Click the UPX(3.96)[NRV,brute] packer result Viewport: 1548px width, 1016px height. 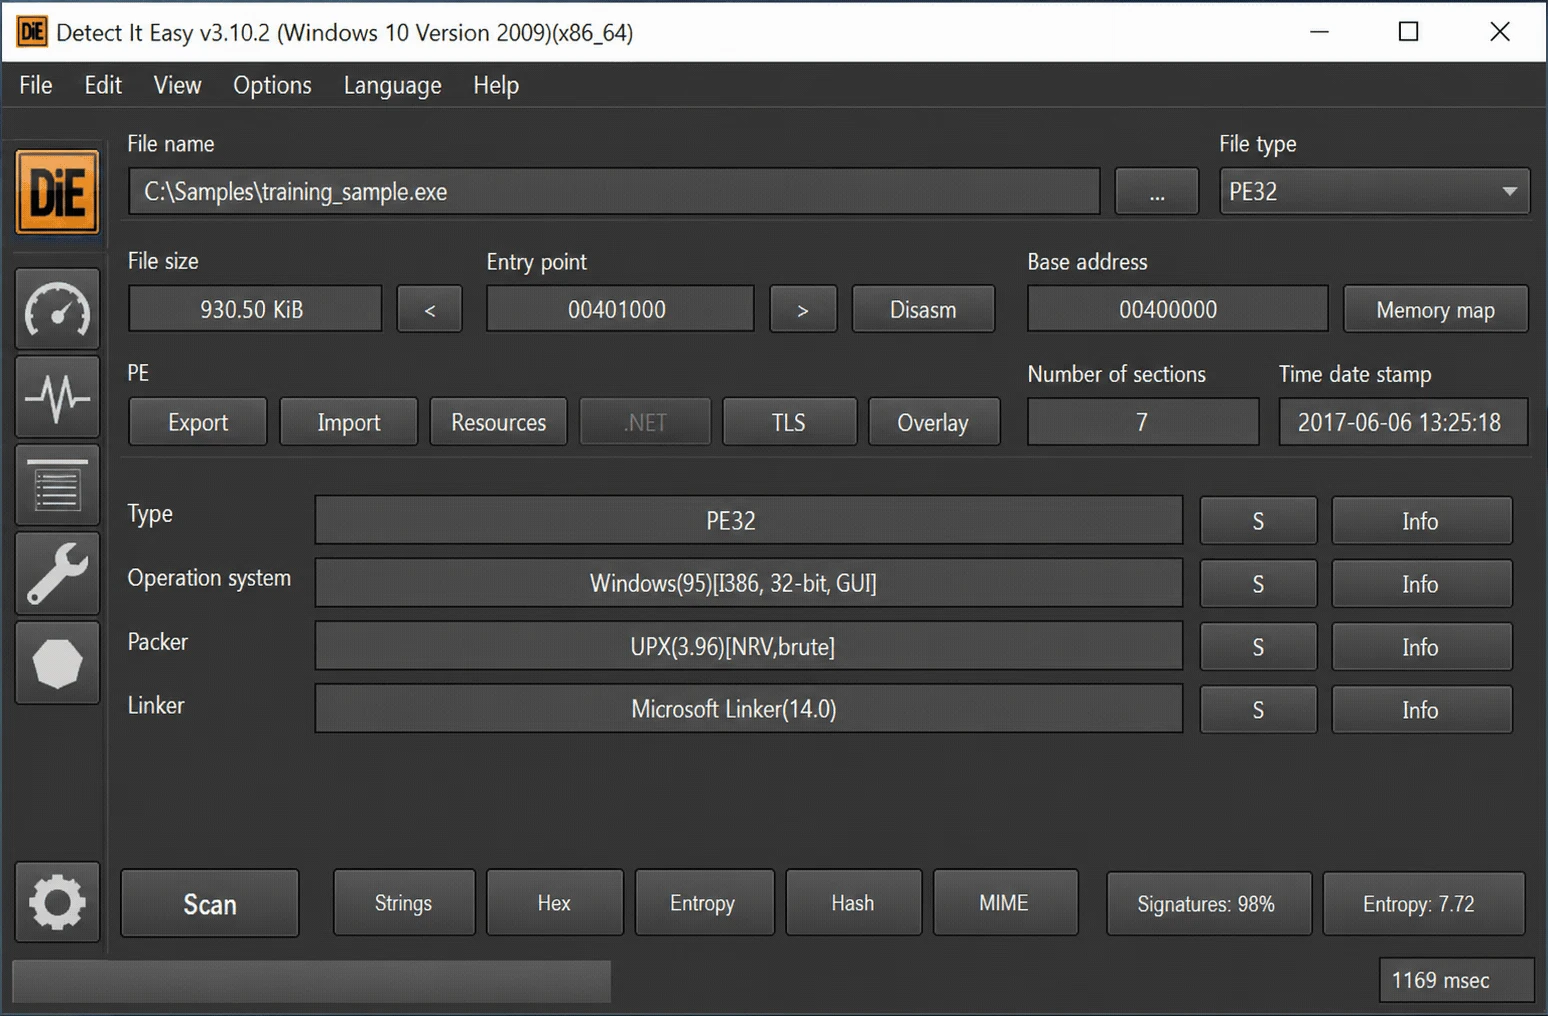pyautogui.click(x=748, y=646)
